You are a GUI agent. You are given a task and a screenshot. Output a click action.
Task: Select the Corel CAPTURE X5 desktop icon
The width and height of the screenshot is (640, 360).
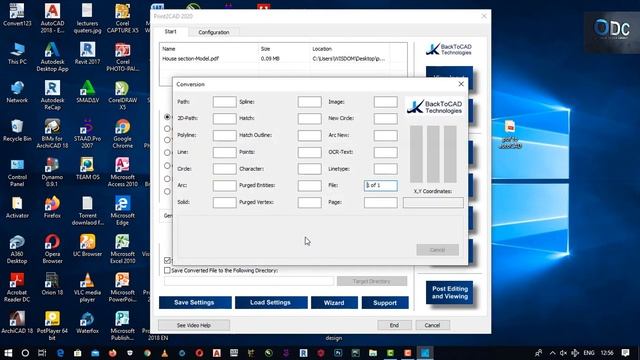122,18
